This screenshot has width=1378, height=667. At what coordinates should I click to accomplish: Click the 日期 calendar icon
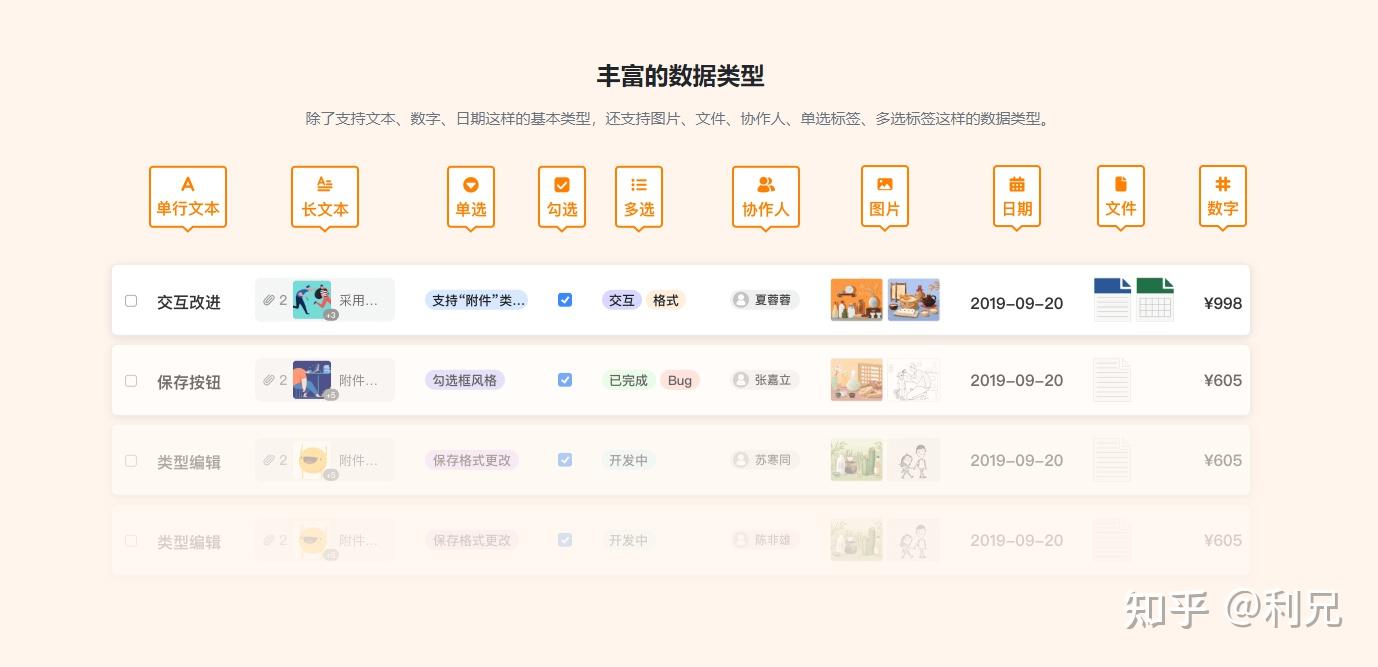click(x=1016, y=185)
